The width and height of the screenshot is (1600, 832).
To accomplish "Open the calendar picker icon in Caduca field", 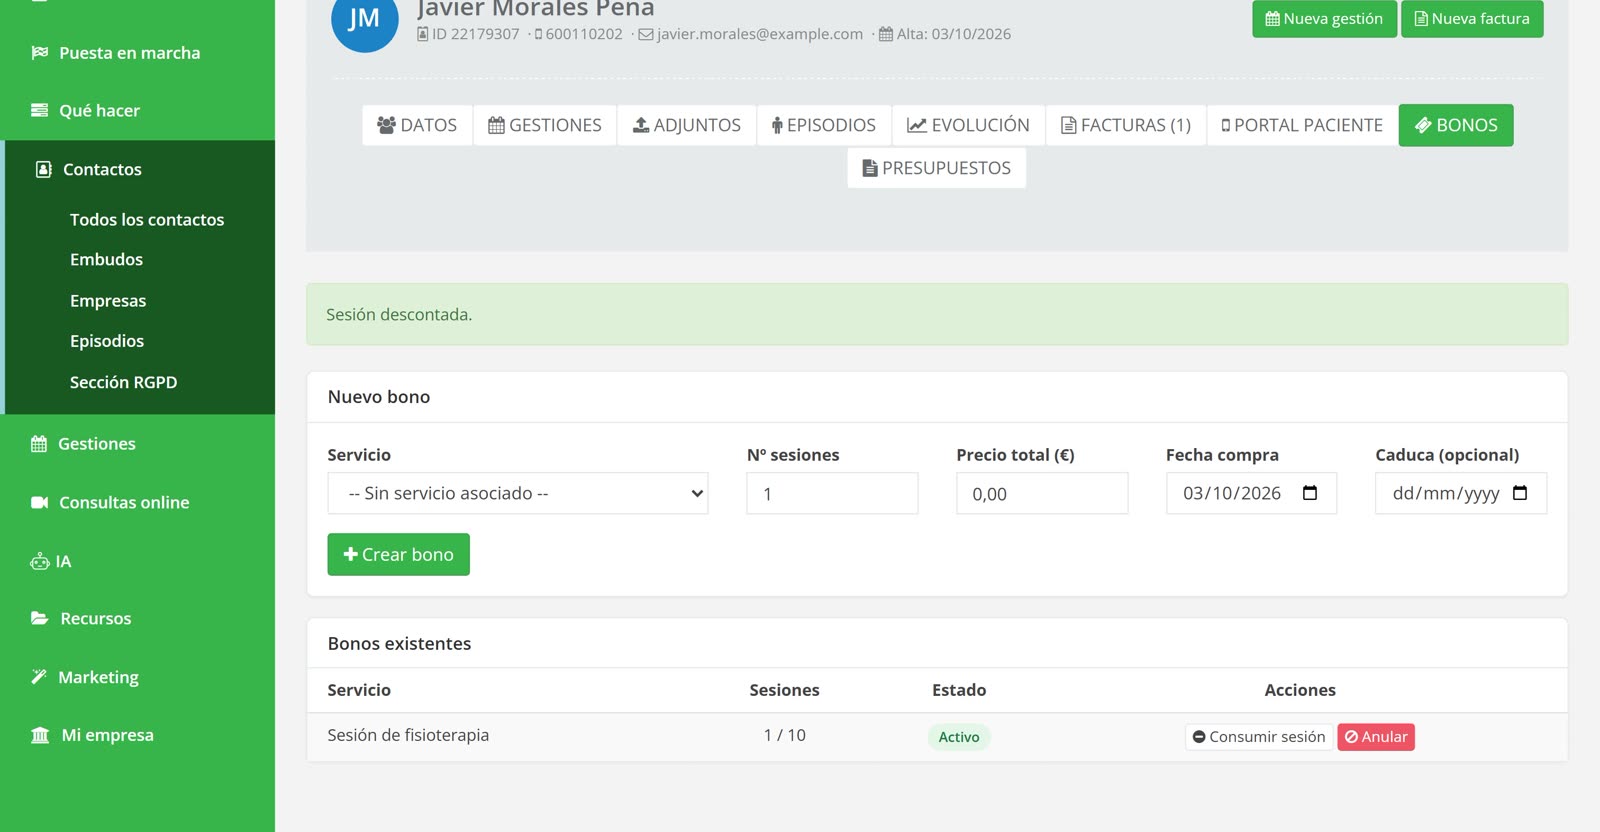I will pyautogui.click(x=1520, y=493).
